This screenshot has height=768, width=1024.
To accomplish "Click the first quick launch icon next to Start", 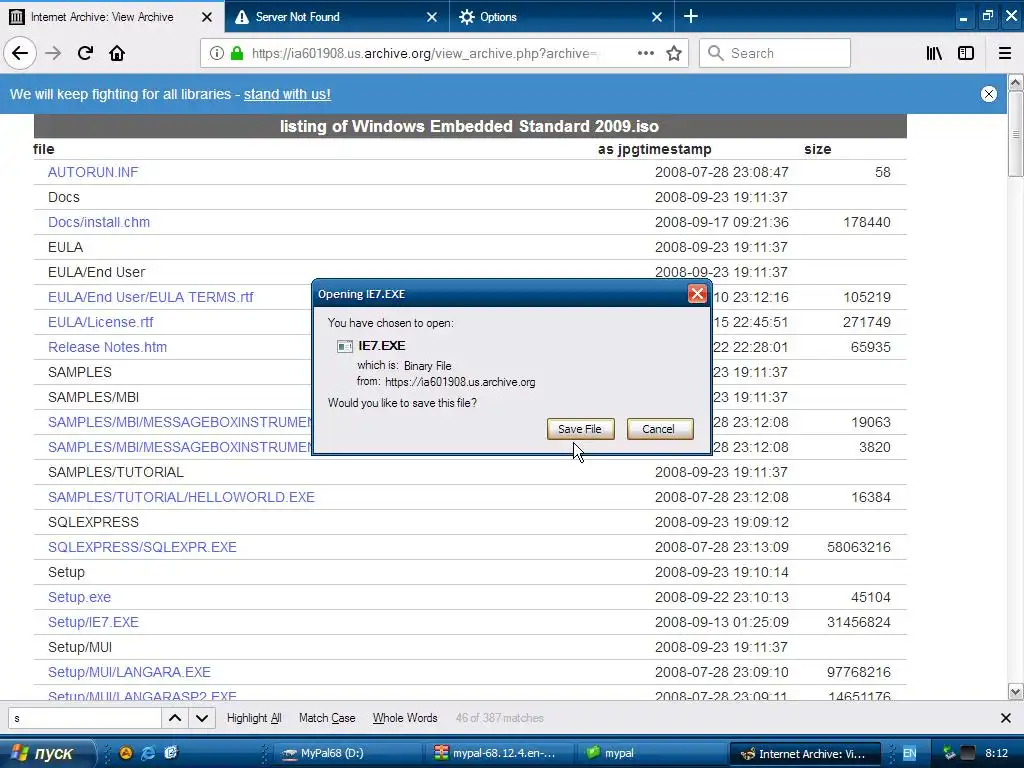I will pos(125,753).
